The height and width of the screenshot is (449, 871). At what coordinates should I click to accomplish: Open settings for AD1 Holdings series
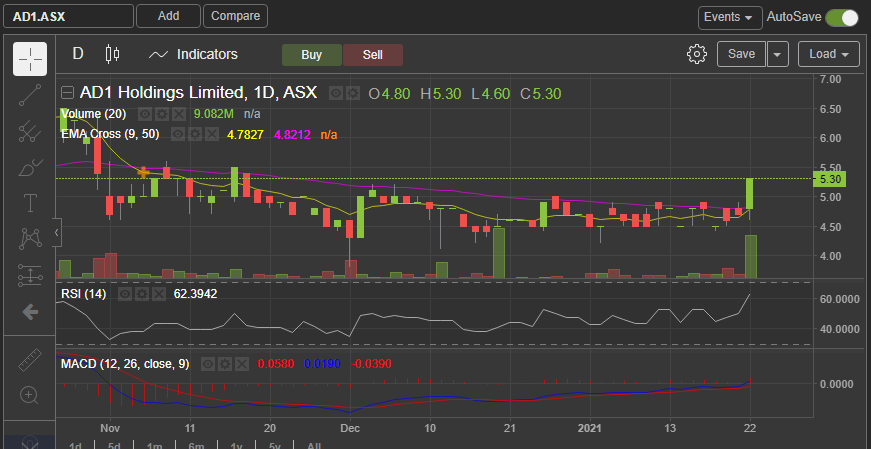pos(352,93)
